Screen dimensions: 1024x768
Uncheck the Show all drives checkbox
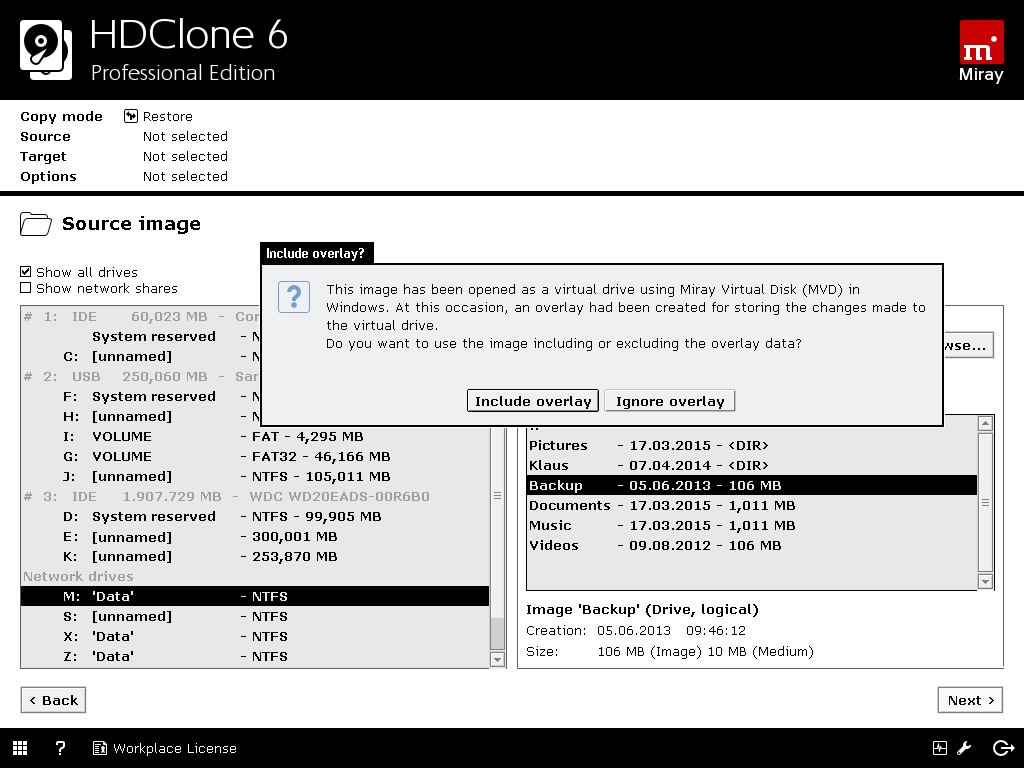(25, 272)
